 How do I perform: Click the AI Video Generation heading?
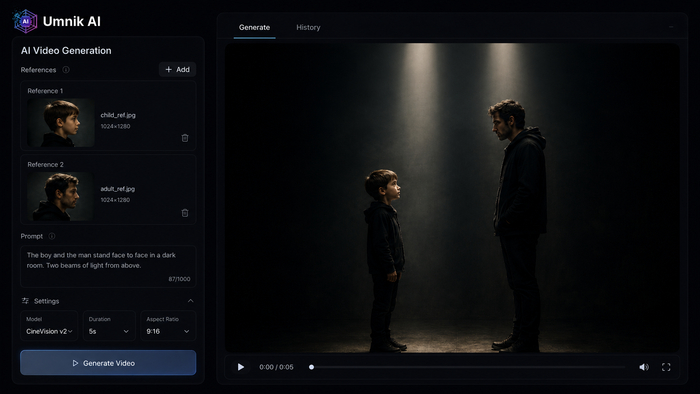coord(66,50)
